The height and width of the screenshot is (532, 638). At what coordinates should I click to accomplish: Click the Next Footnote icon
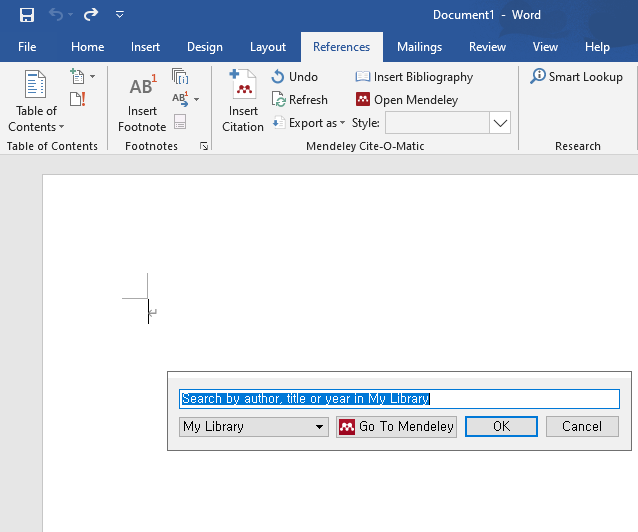pos(180,99)
